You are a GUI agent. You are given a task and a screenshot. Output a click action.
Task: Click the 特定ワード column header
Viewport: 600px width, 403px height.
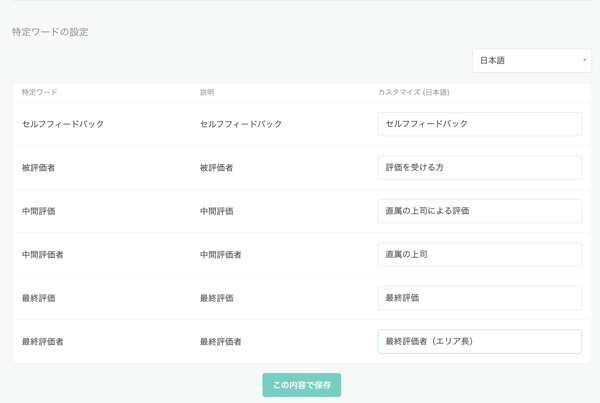pos(40,93)
